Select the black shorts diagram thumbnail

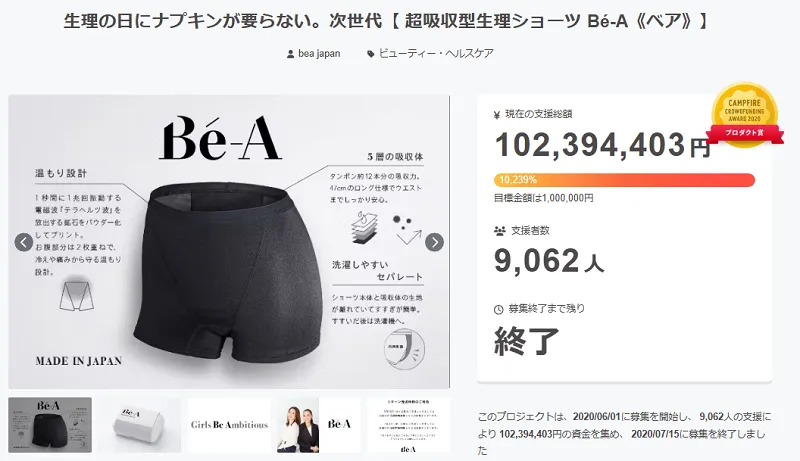coord(50,425)
